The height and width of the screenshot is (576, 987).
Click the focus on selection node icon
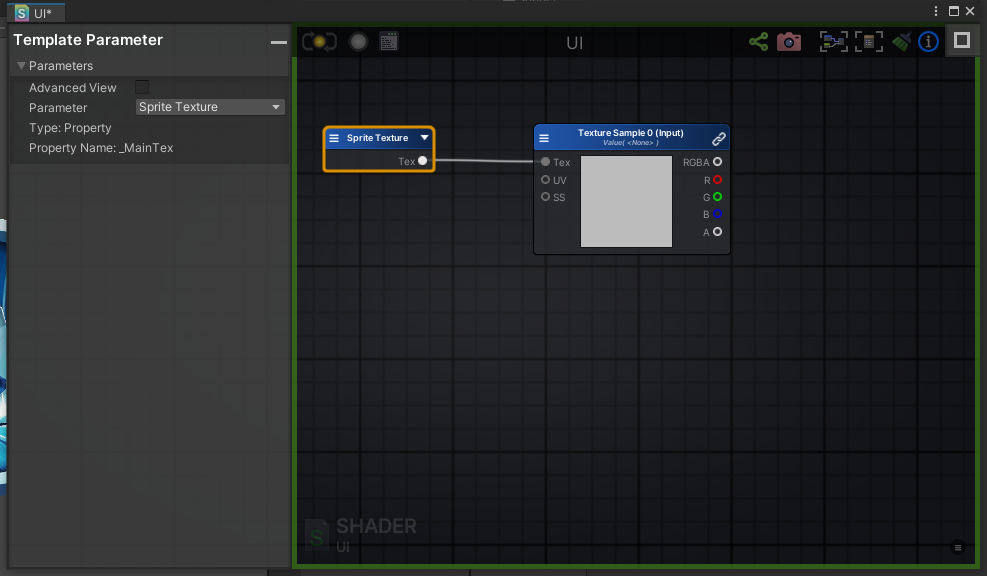pos(833,42)
